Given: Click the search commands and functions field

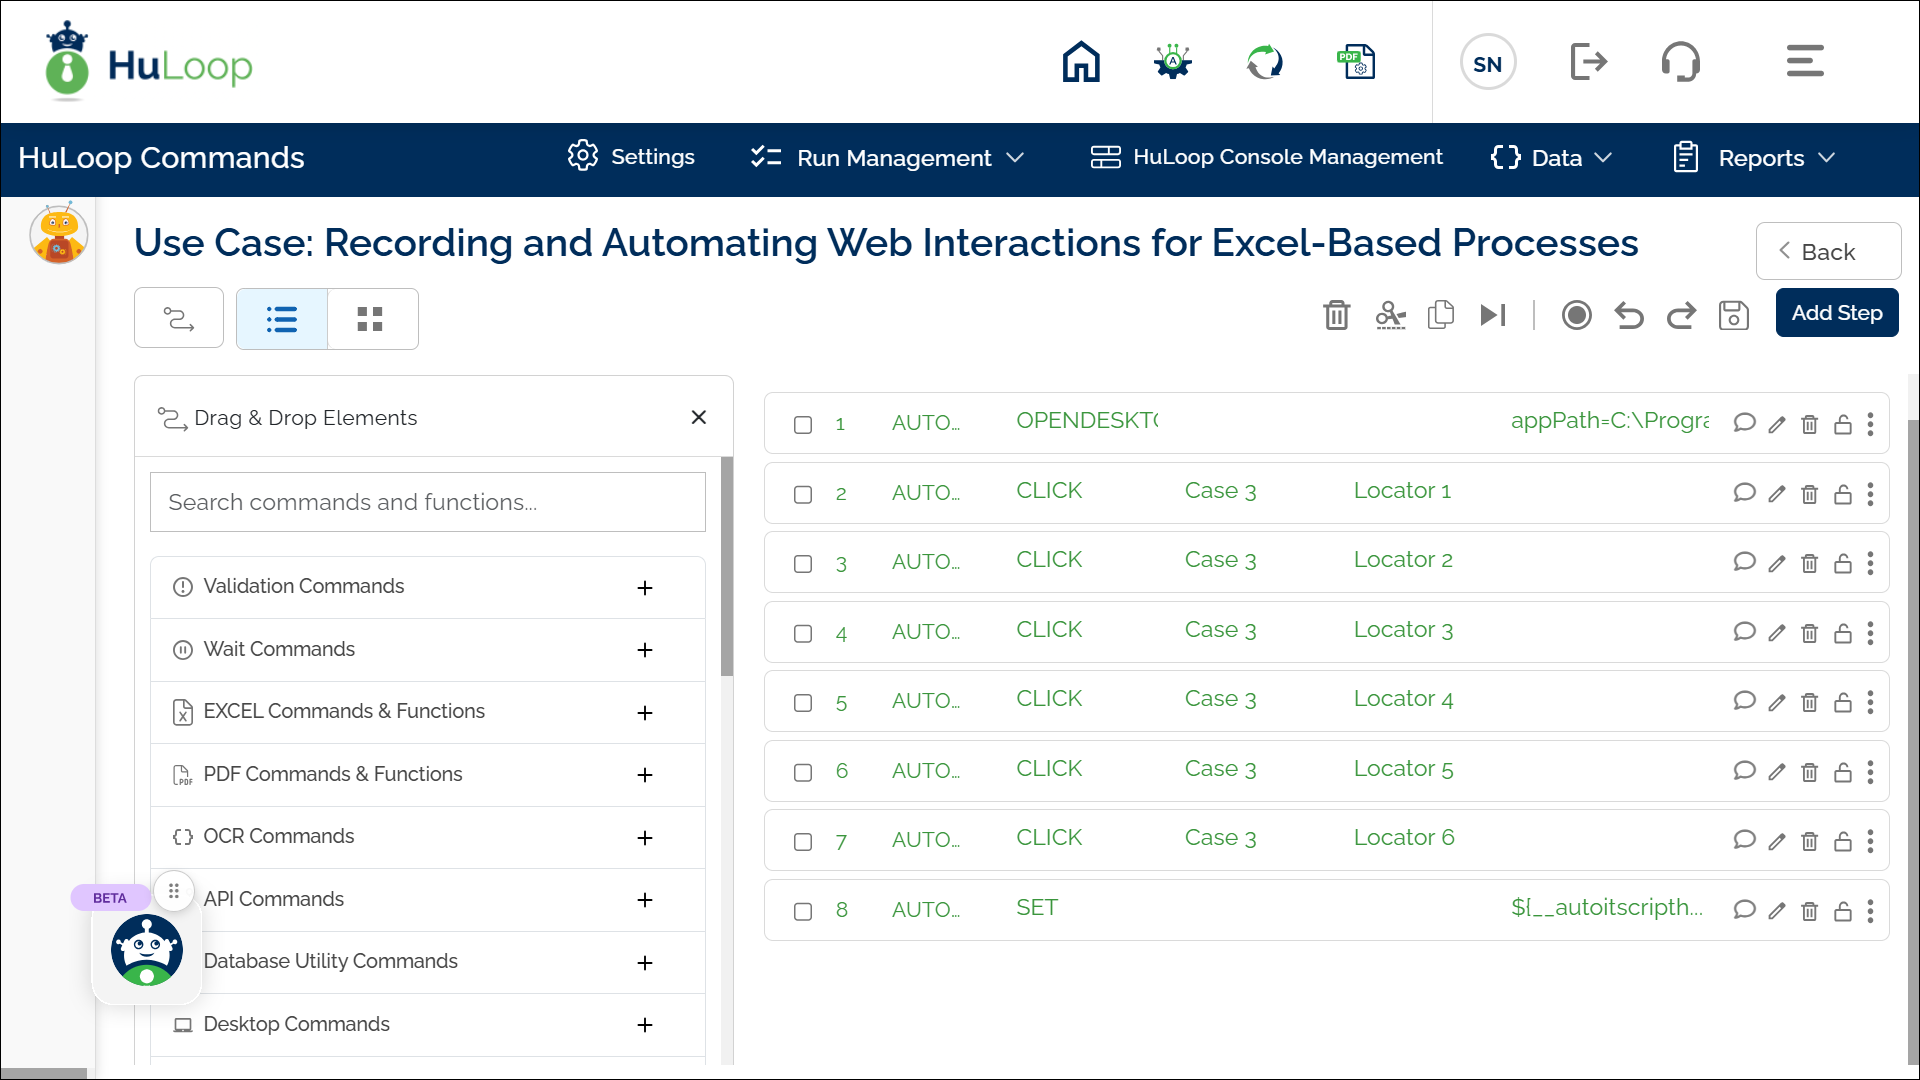Looking at the screenshot, I should click(x=427, y=502).
